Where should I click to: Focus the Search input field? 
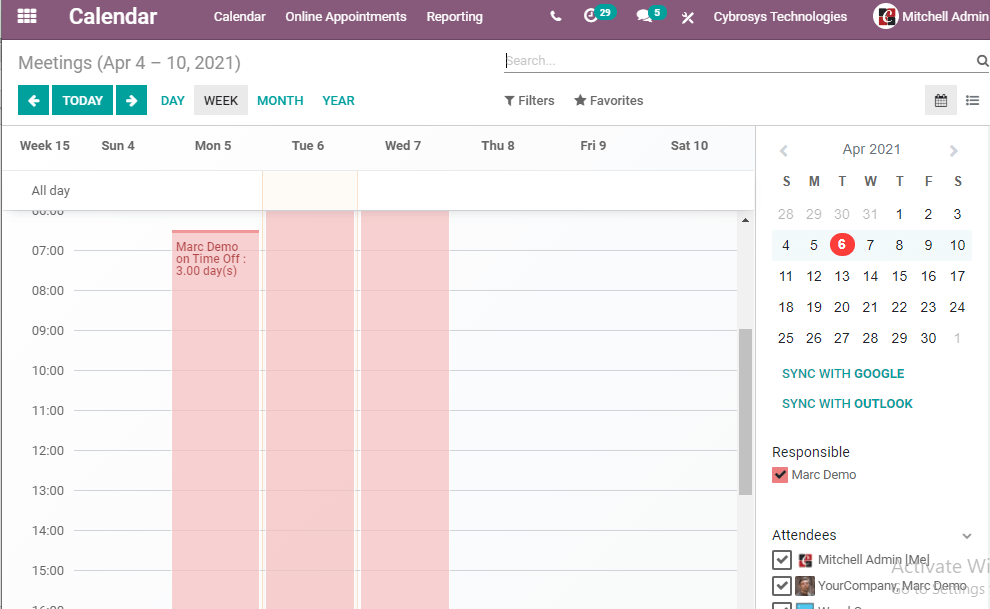click(739, 61)
